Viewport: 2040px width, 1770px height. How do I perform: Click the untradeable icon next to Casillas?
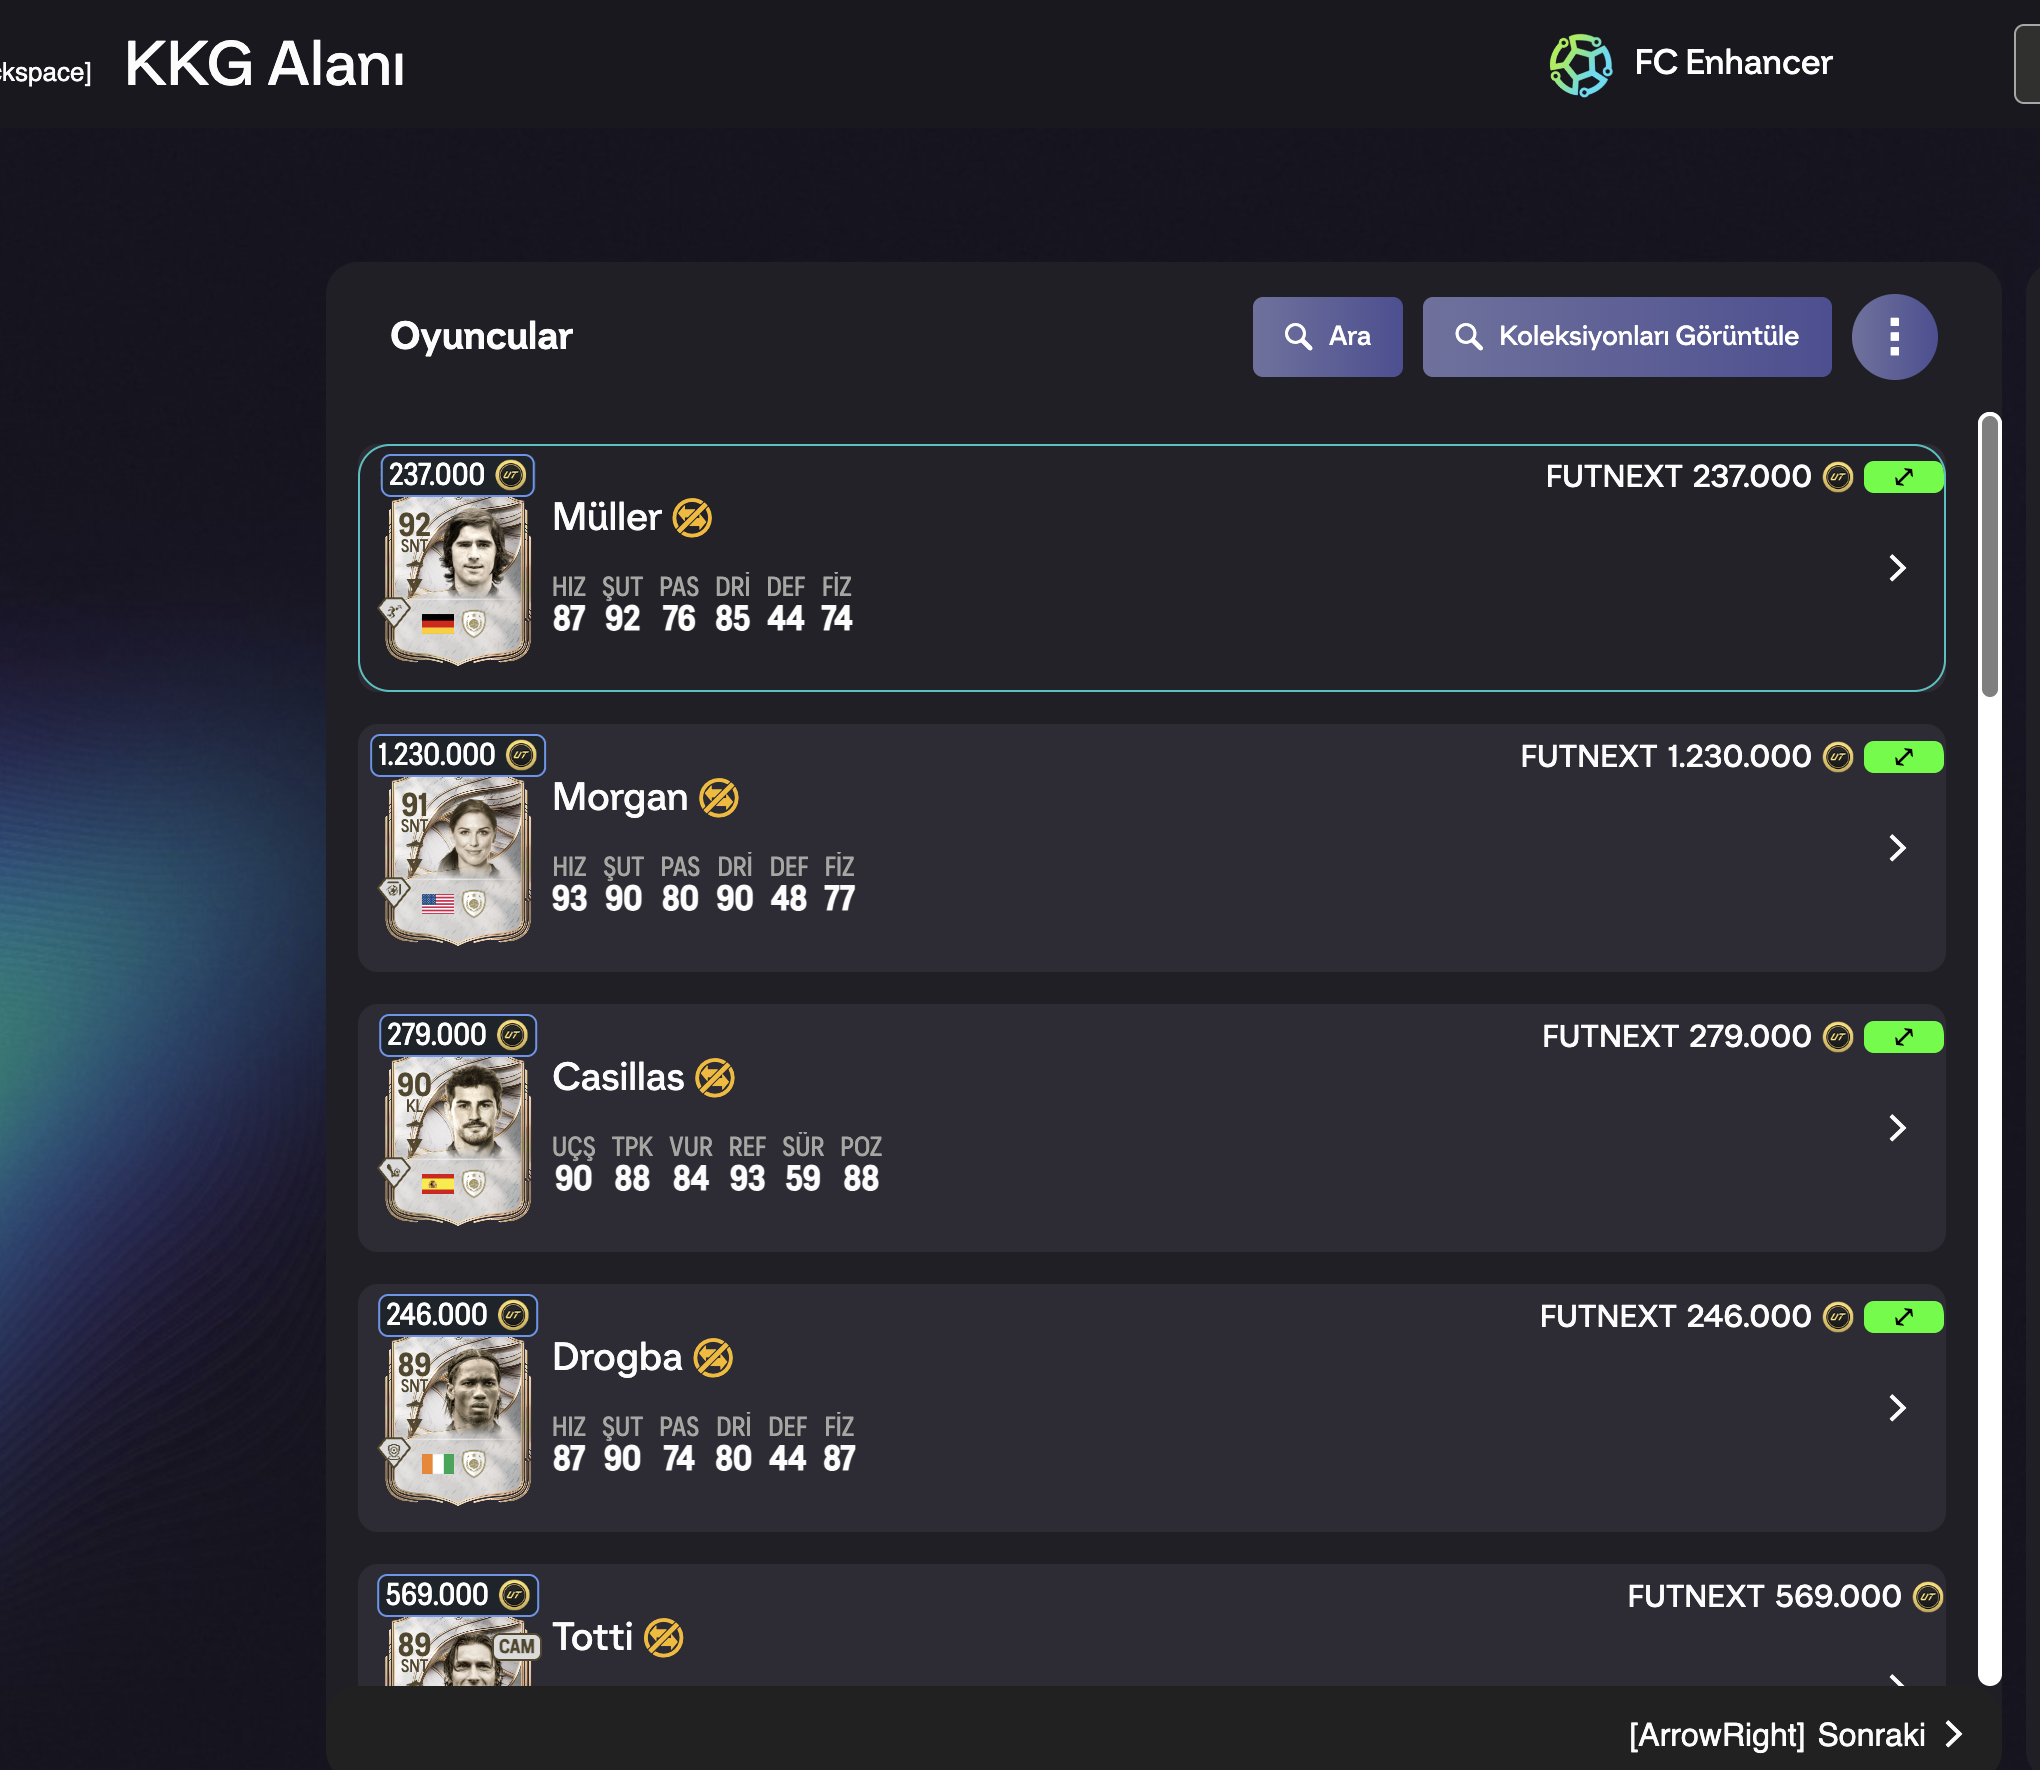[x=715, y=1078]
